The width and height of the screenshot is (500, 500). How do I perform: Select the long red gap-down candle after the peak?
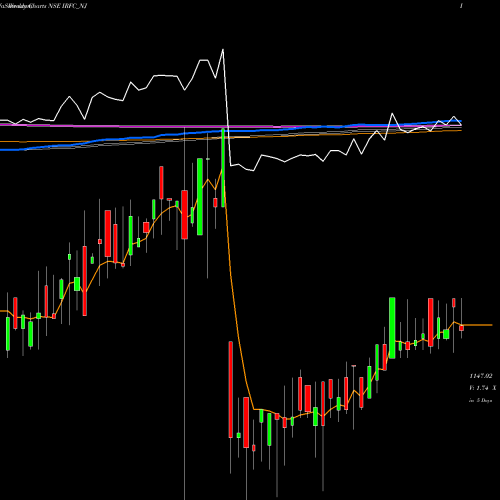(x=231, y=389)
